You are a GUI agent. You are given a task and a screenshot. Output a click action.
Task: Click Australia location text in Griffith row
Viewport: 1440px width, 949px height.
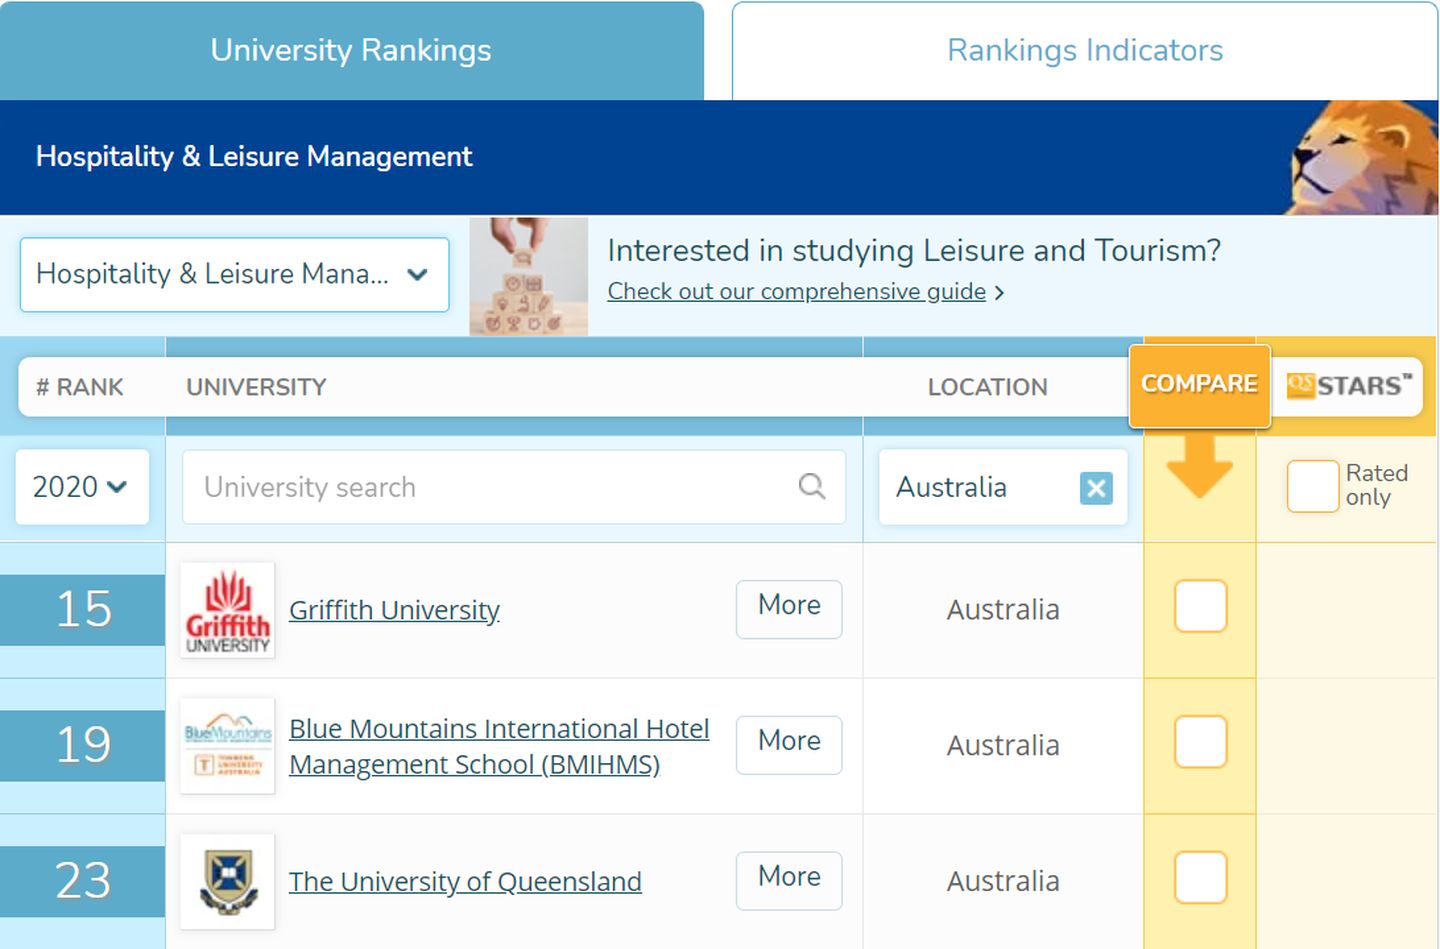click(x=1003, y=610)
